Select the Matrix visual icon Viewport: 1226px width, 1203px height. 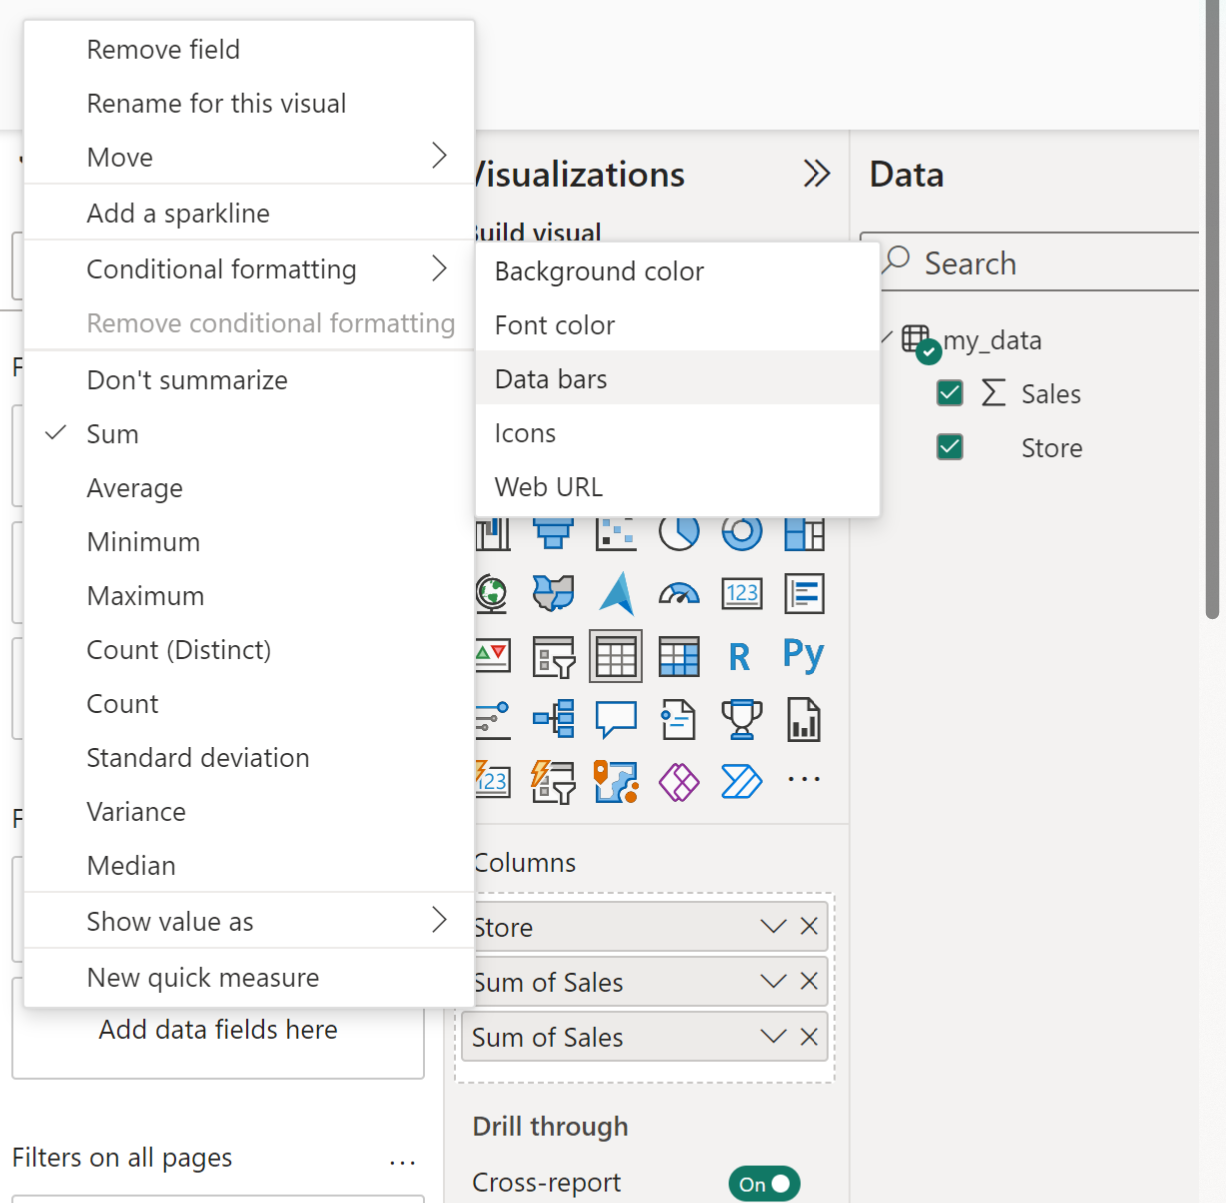(x=679, y=657)
